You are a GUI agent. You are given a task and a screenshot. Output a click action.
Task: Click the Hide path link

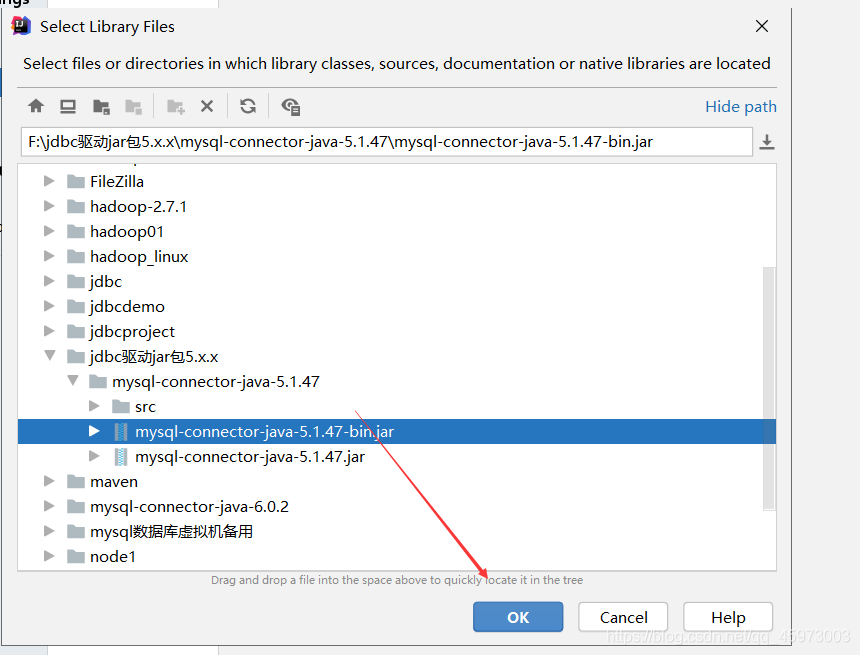(x=740, y=106)
